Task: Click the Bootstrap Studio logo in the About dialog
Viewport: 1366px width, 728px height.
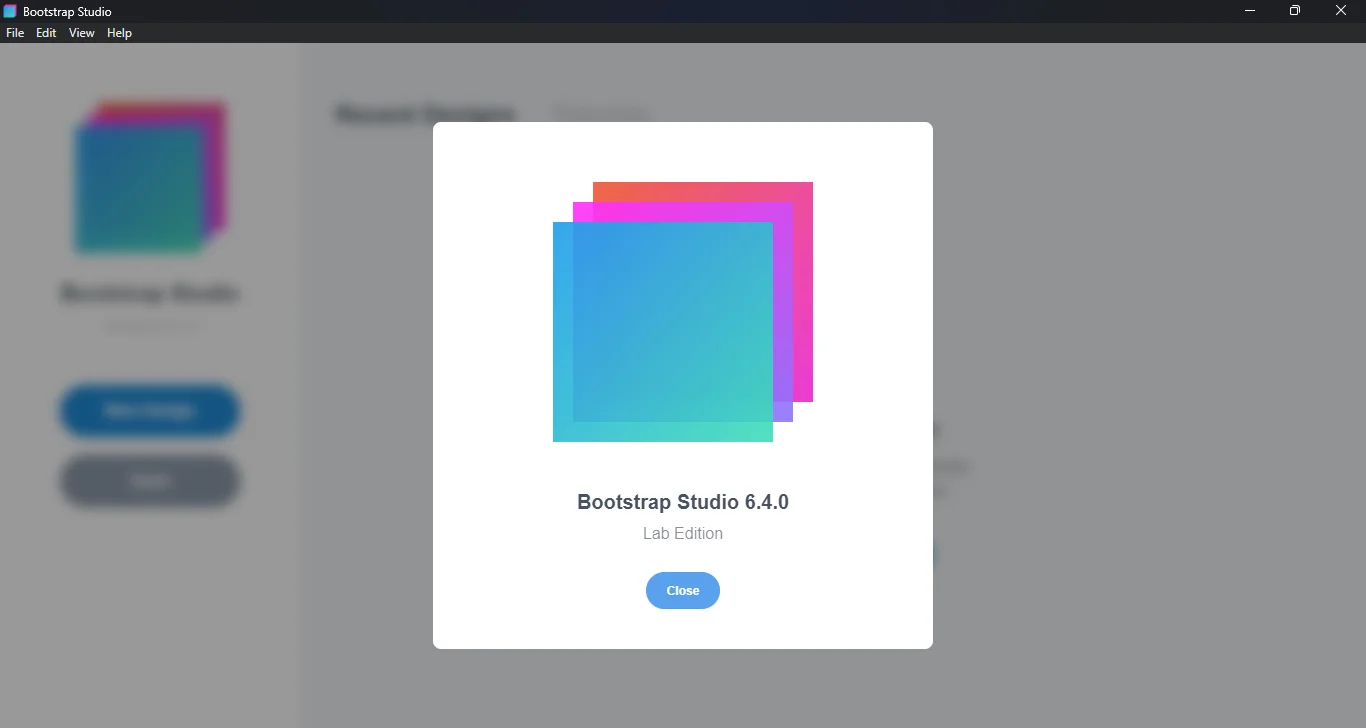Action: click(x=683, y=312)
